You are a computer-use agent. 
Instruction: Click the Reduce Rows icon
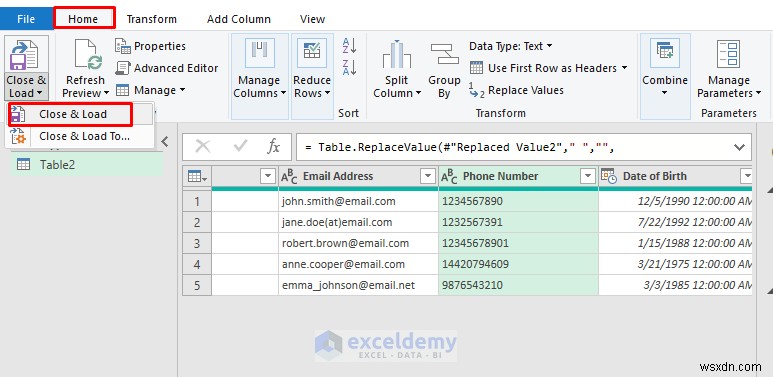click(312, 53)
